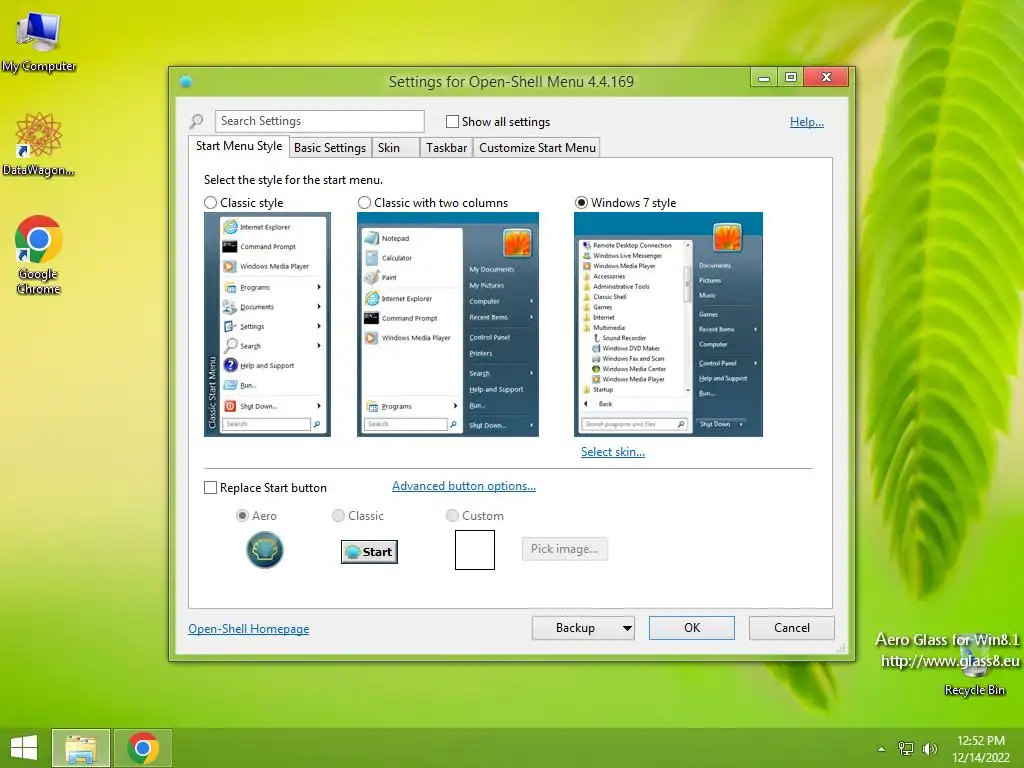The height and width of the screenshot is (768, 1024).
Task: Enable Replace Start button checkbox
Action: (x=210, y=488)
